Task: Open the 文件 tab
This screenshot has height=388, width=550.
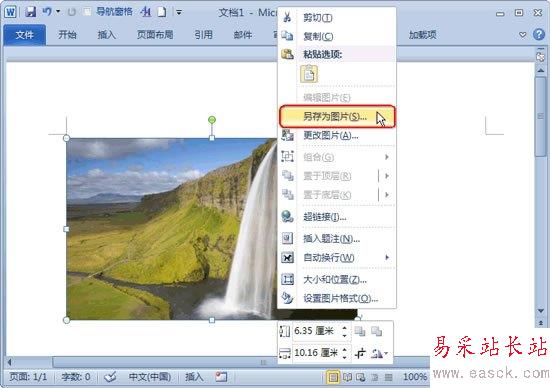Action: (x=25, y=35)
